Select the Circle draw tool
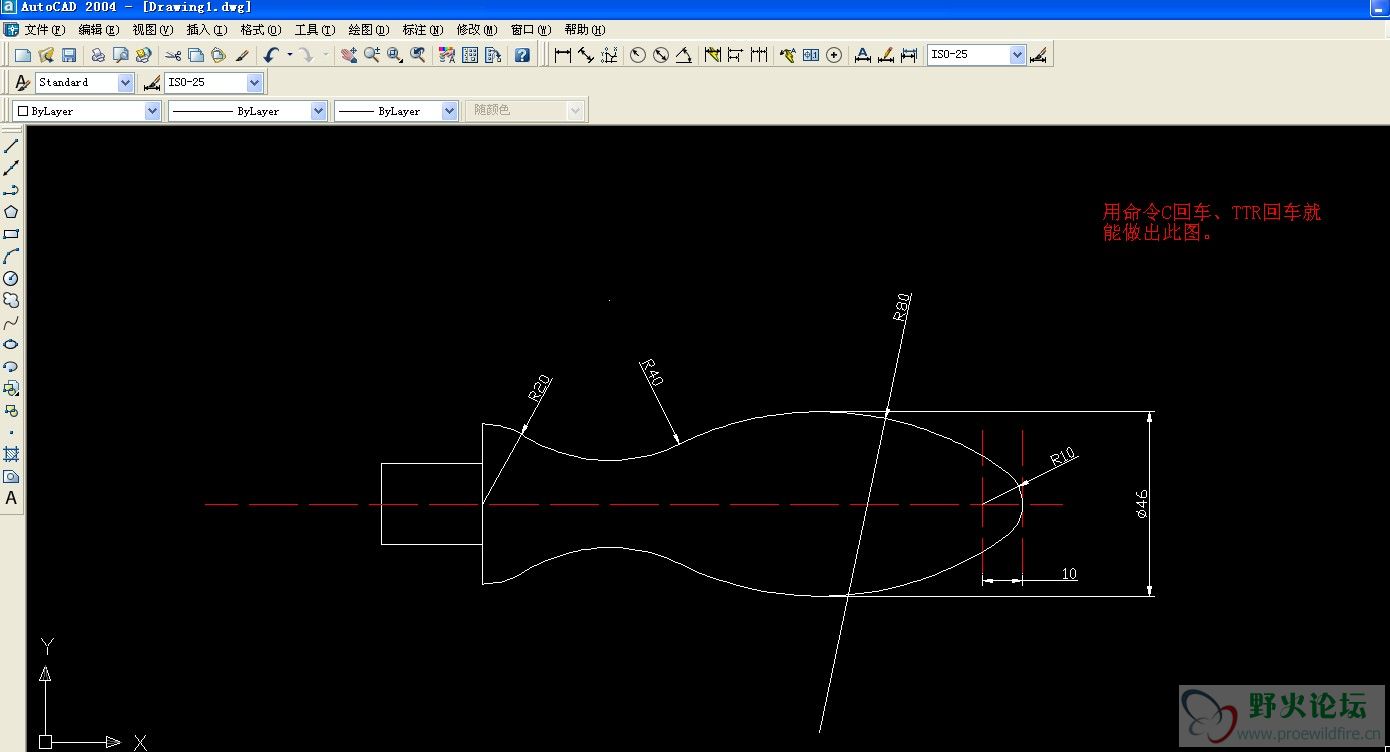The width and height of the screenshot is (1390, 752). (11, 278)
